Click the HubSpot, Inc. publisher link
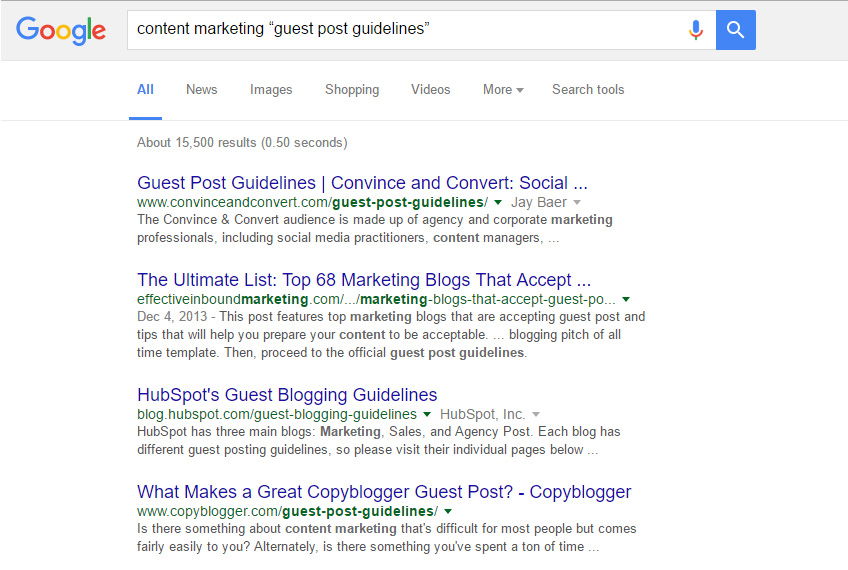Viewport: 848px width, 570px height. 482,414
